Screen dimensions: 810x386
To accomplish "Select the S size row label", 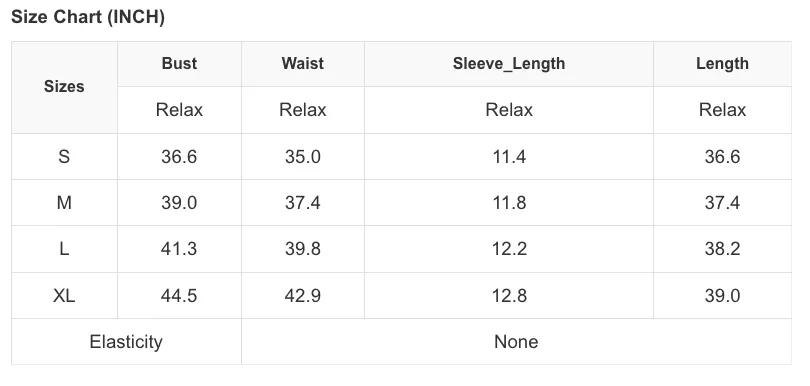I will coord(64,156).
